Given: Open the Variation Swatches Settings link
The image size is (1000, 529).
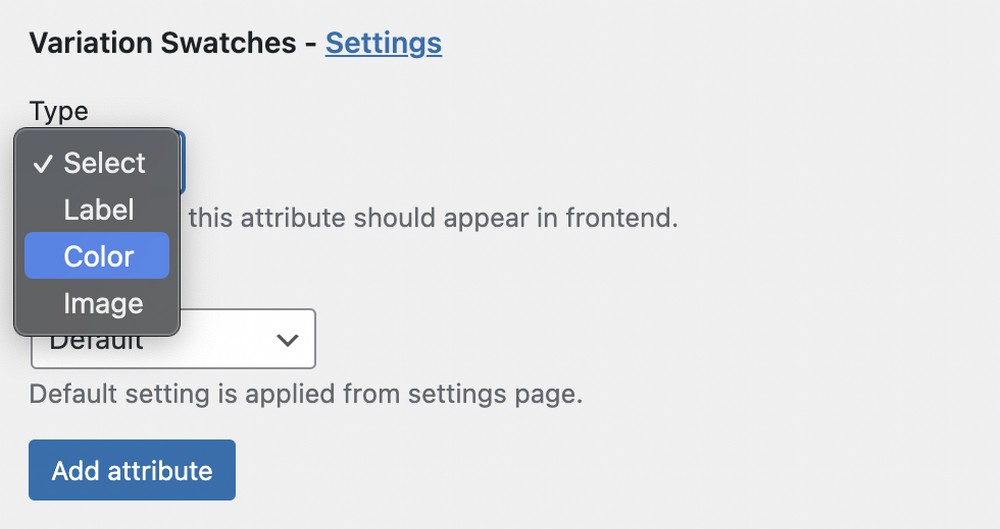Looking at the screenshot, I should [383, 43].
